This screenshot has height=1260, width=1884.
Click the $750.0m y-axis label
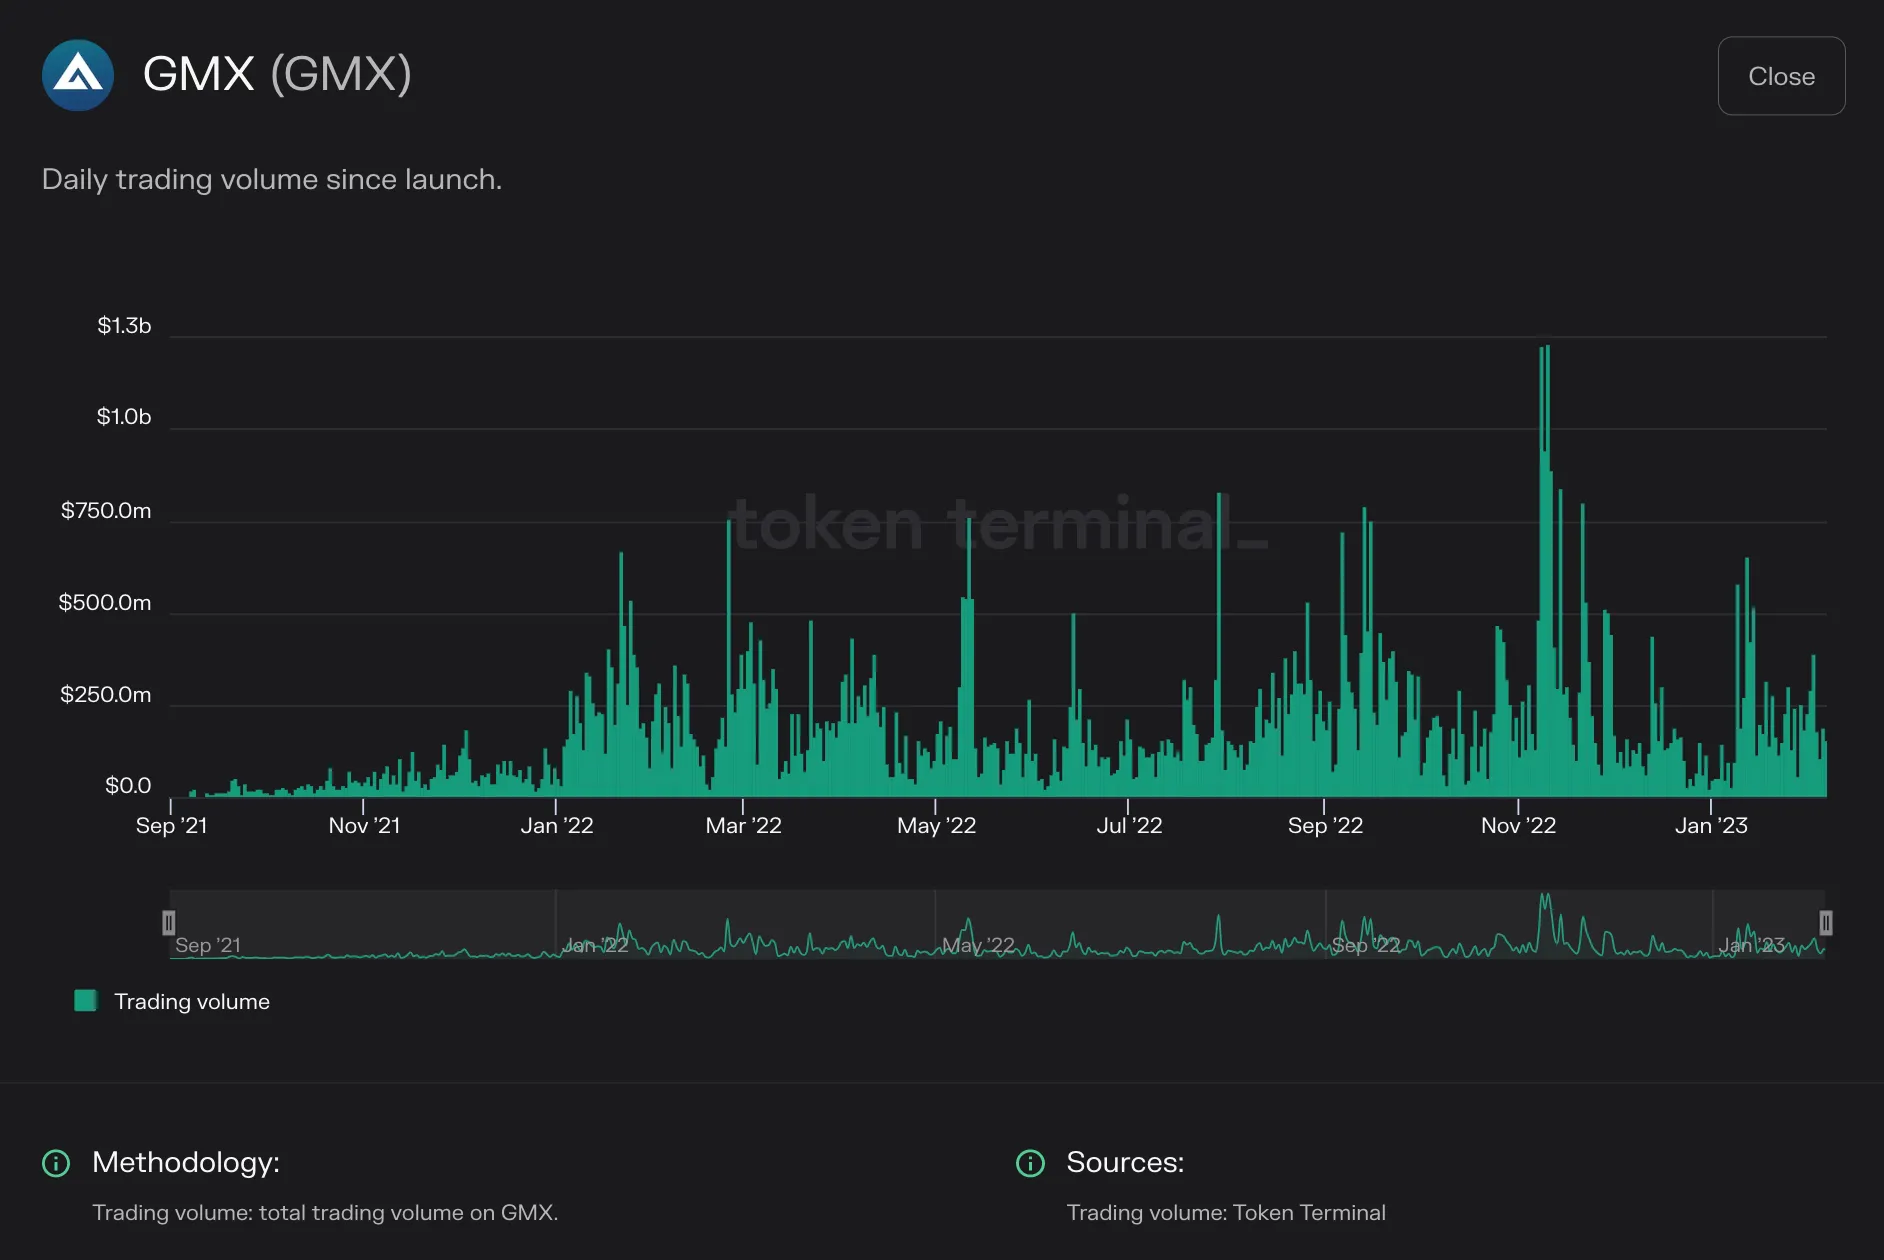coord(106,510)
